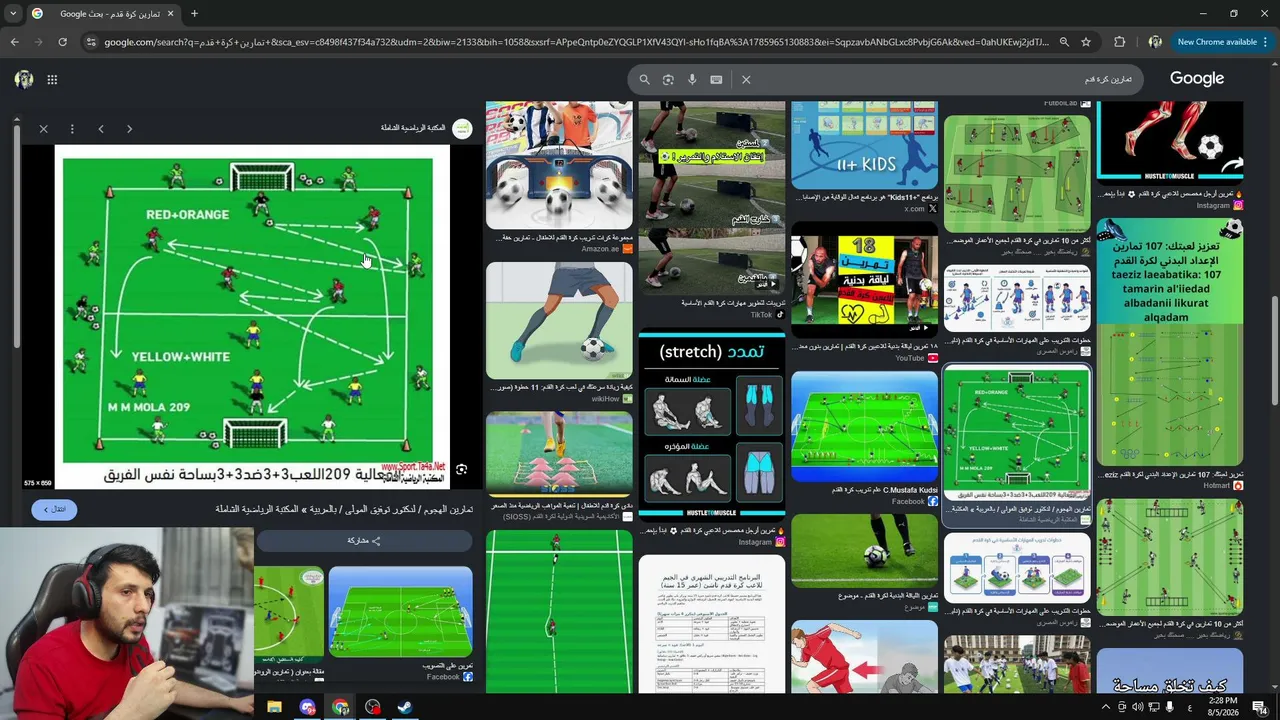Go to the previous image in preview
The height and width of the screenshot is (720, 1280).
pyautogui.click(x=101, y=129)
